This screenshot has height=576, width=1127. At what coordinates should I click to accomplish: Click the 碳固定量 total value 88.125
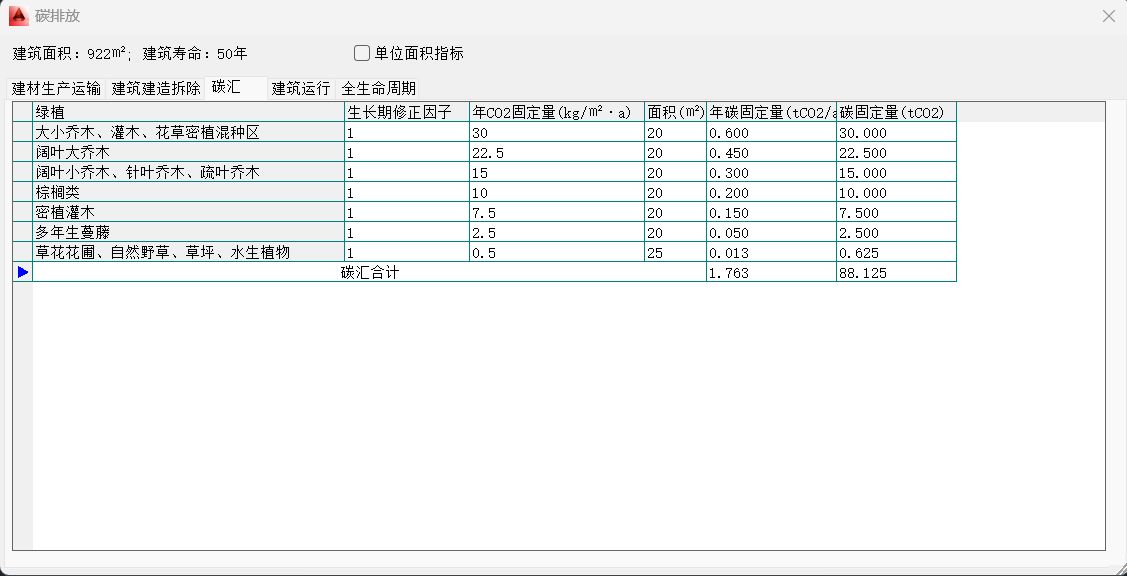(895, 272)
